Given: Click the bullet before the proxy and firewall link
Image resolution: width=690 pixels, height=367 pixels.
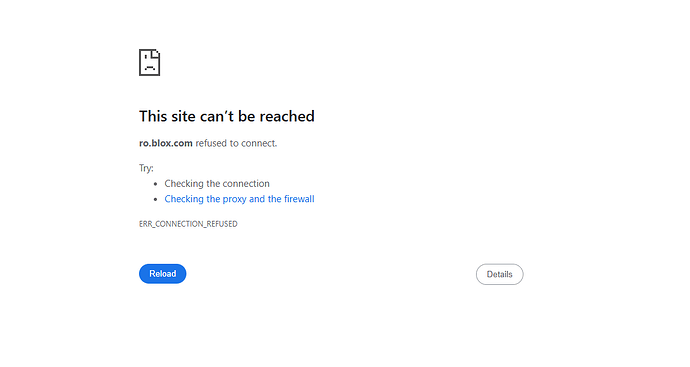Looking at the screenshot, I should (155, 199).
